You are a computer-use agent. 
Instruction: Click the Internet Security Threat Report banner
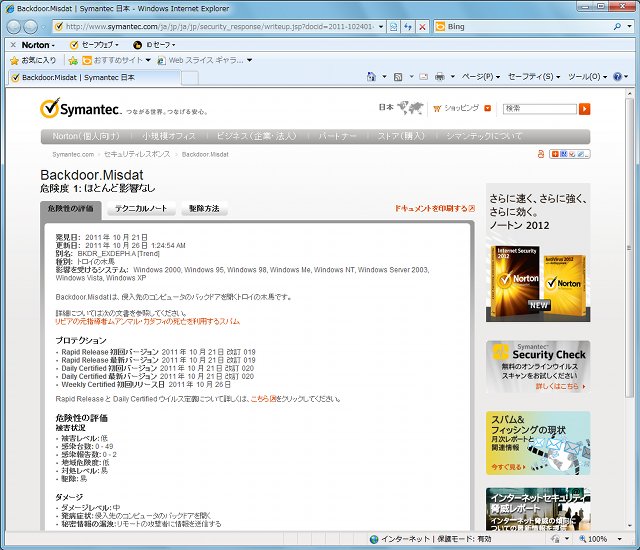click(x=538, y=509)
